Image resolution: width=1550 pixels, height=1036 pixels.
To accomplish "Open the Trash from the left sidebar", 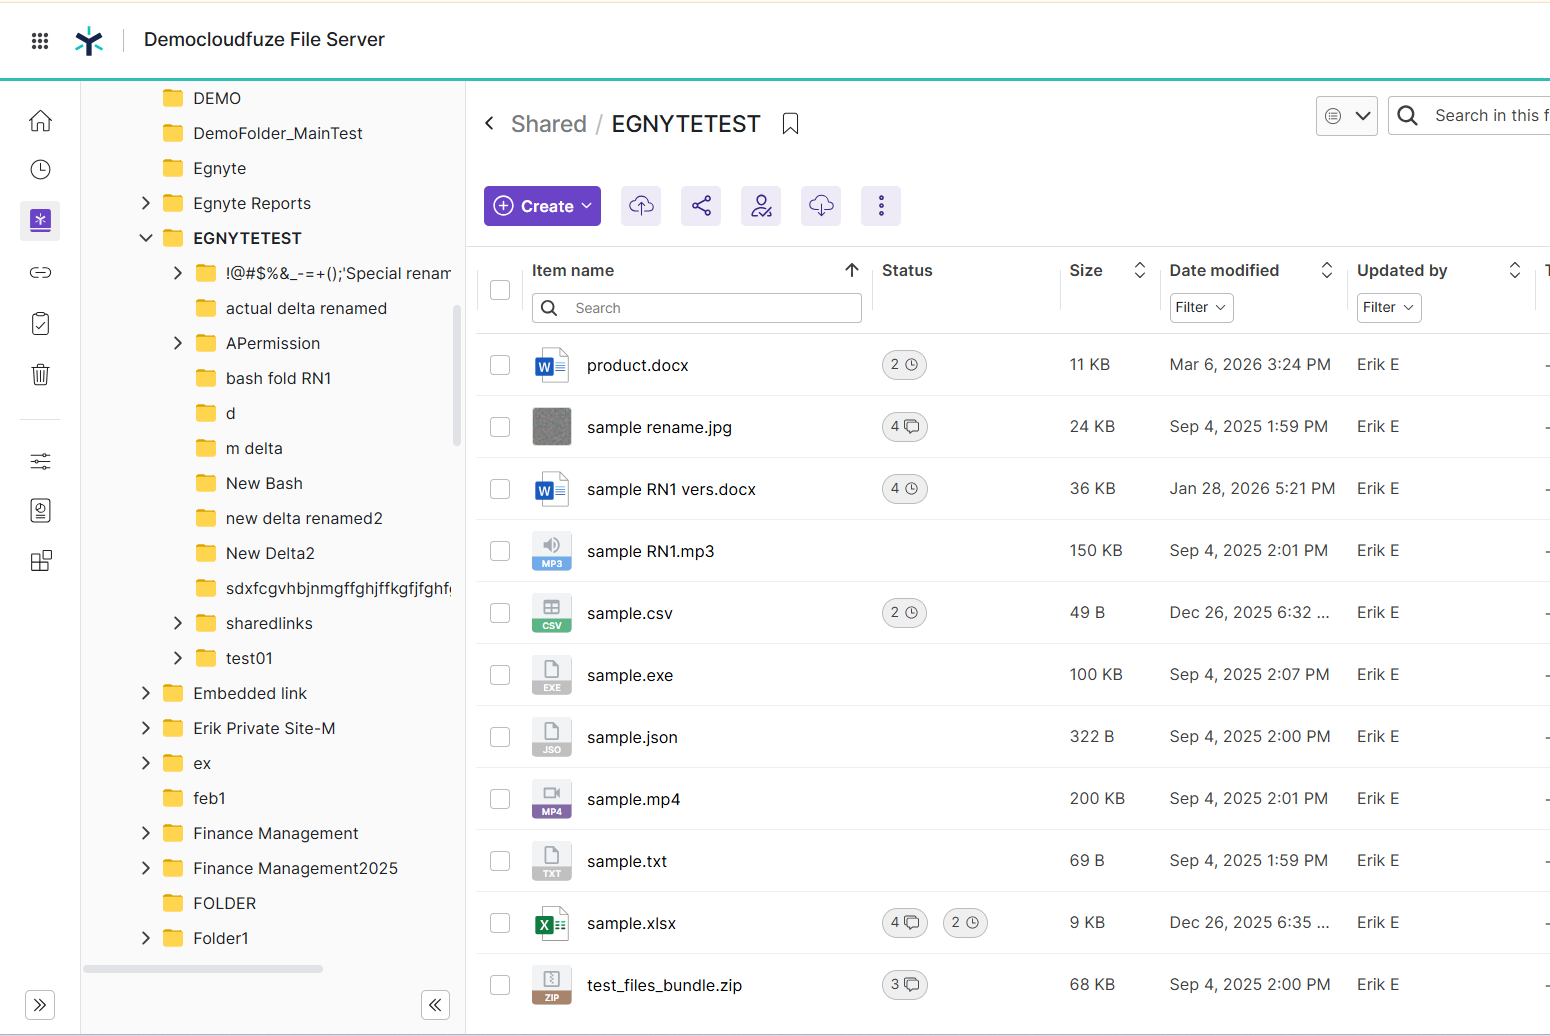I will click(40, 374).
